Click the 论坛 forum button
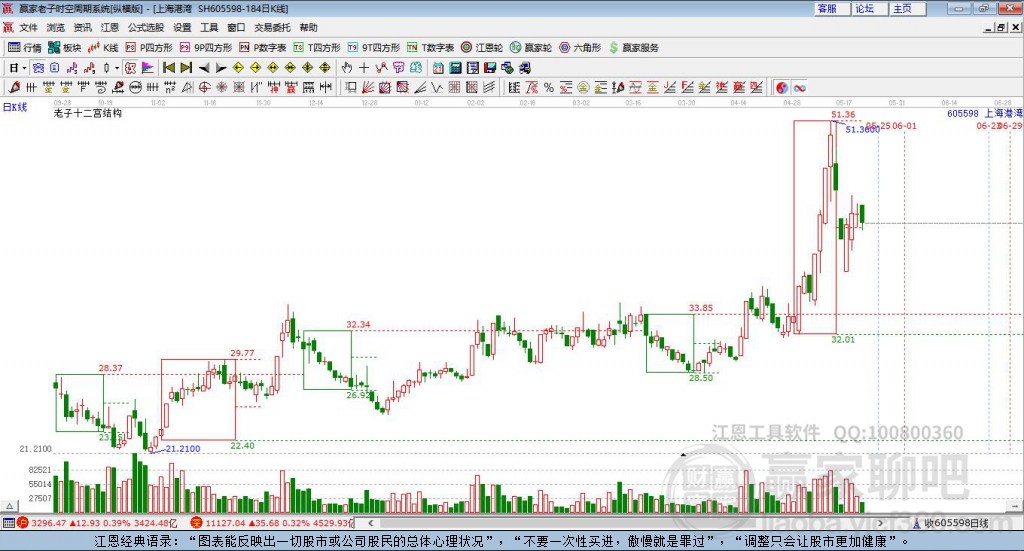Image resolution: width=1024 pixels, height=551 pixels. [x=870, y=8]
